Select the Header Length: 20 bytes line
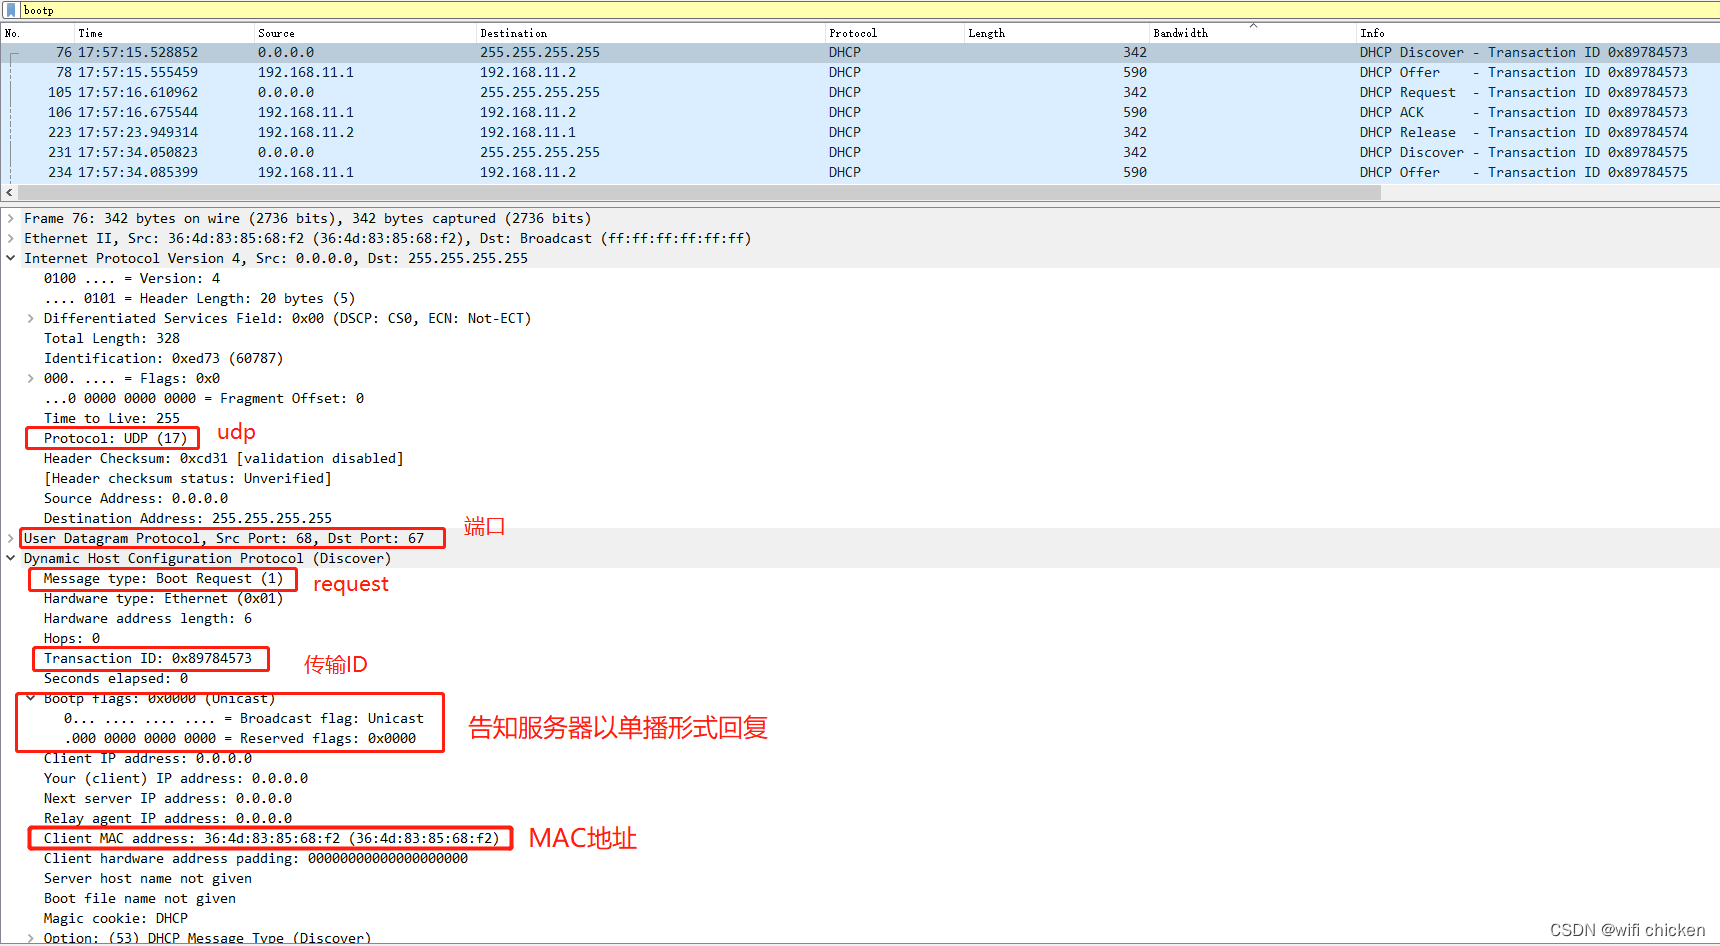This screenshot has width=1720, height=946. [x=199, y=298]
